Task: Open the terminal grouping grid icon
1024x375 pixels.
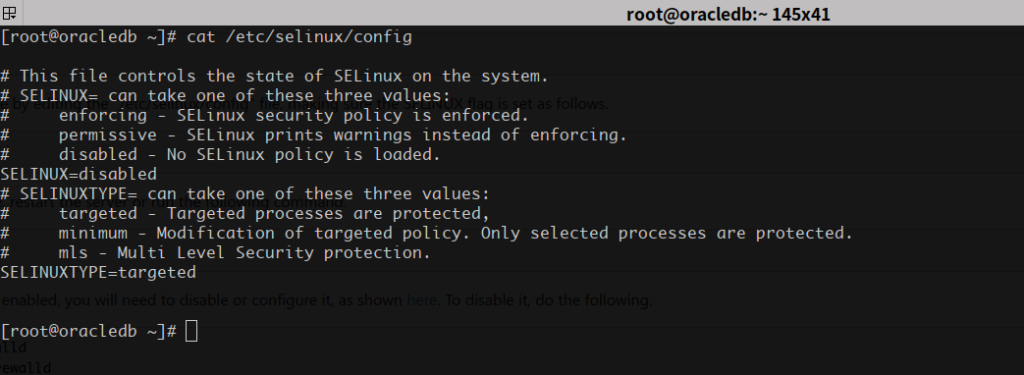Action: click(x=10, y=12)
